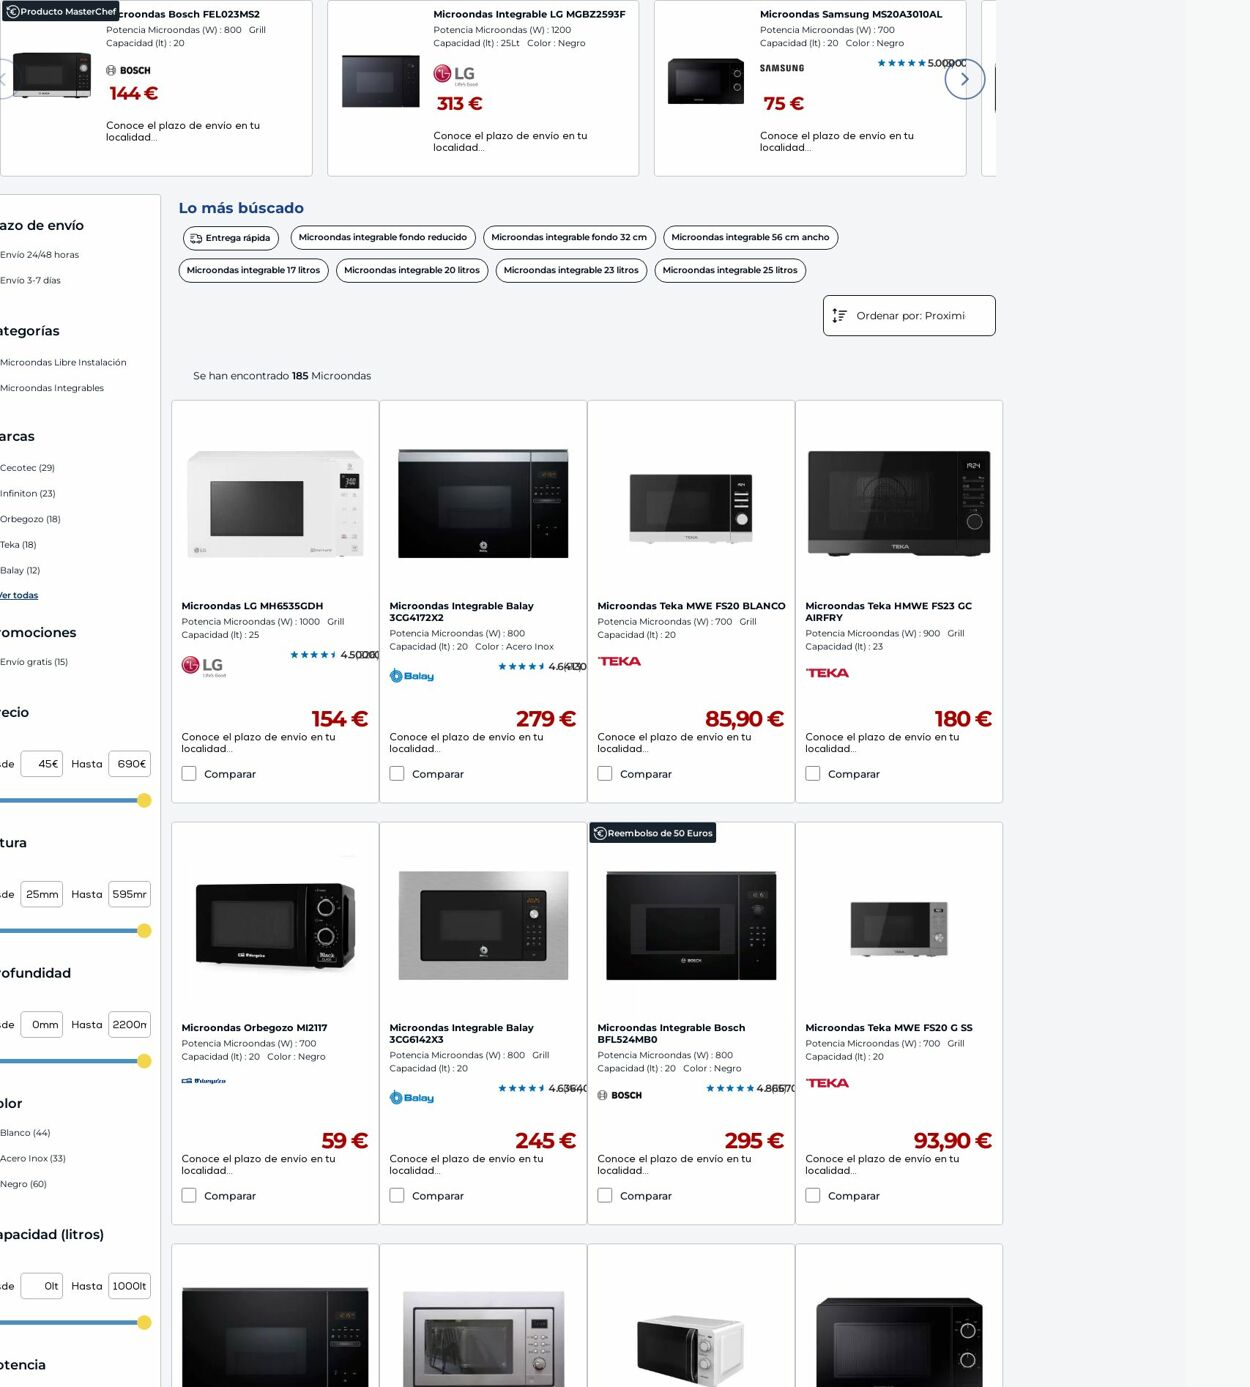Click the Producto MasterChef badge
Viewport: 1250px width, 1387px height.
coord(60,12)
